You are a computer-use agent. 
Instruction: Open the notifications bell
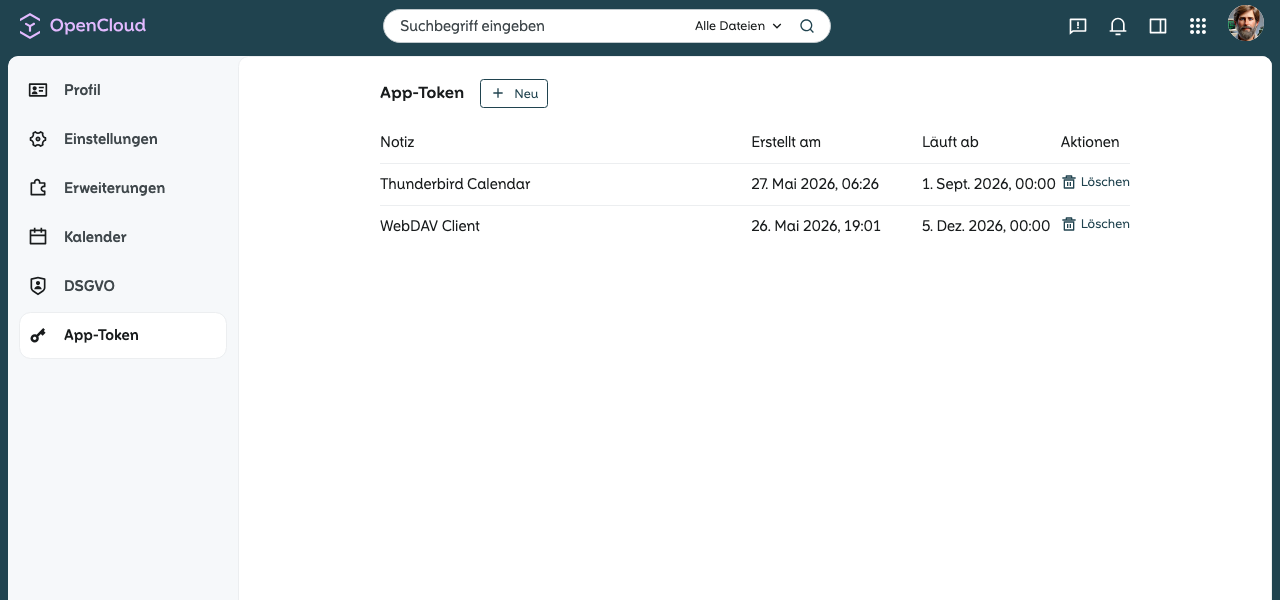click(x=1118, y=26)
